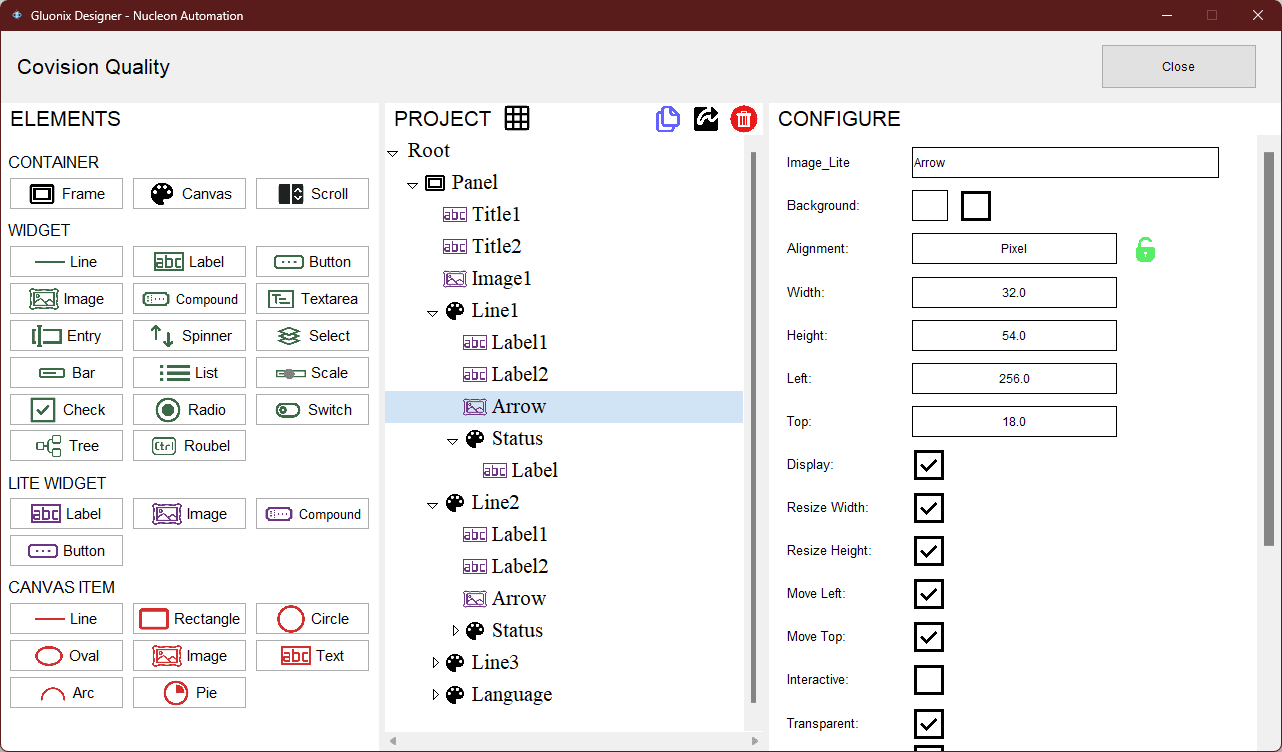Click the green unlock icon beside Alignment
Image resolution: width=1282 pixels, height=752 pixels.
(x=1145, y=249)
